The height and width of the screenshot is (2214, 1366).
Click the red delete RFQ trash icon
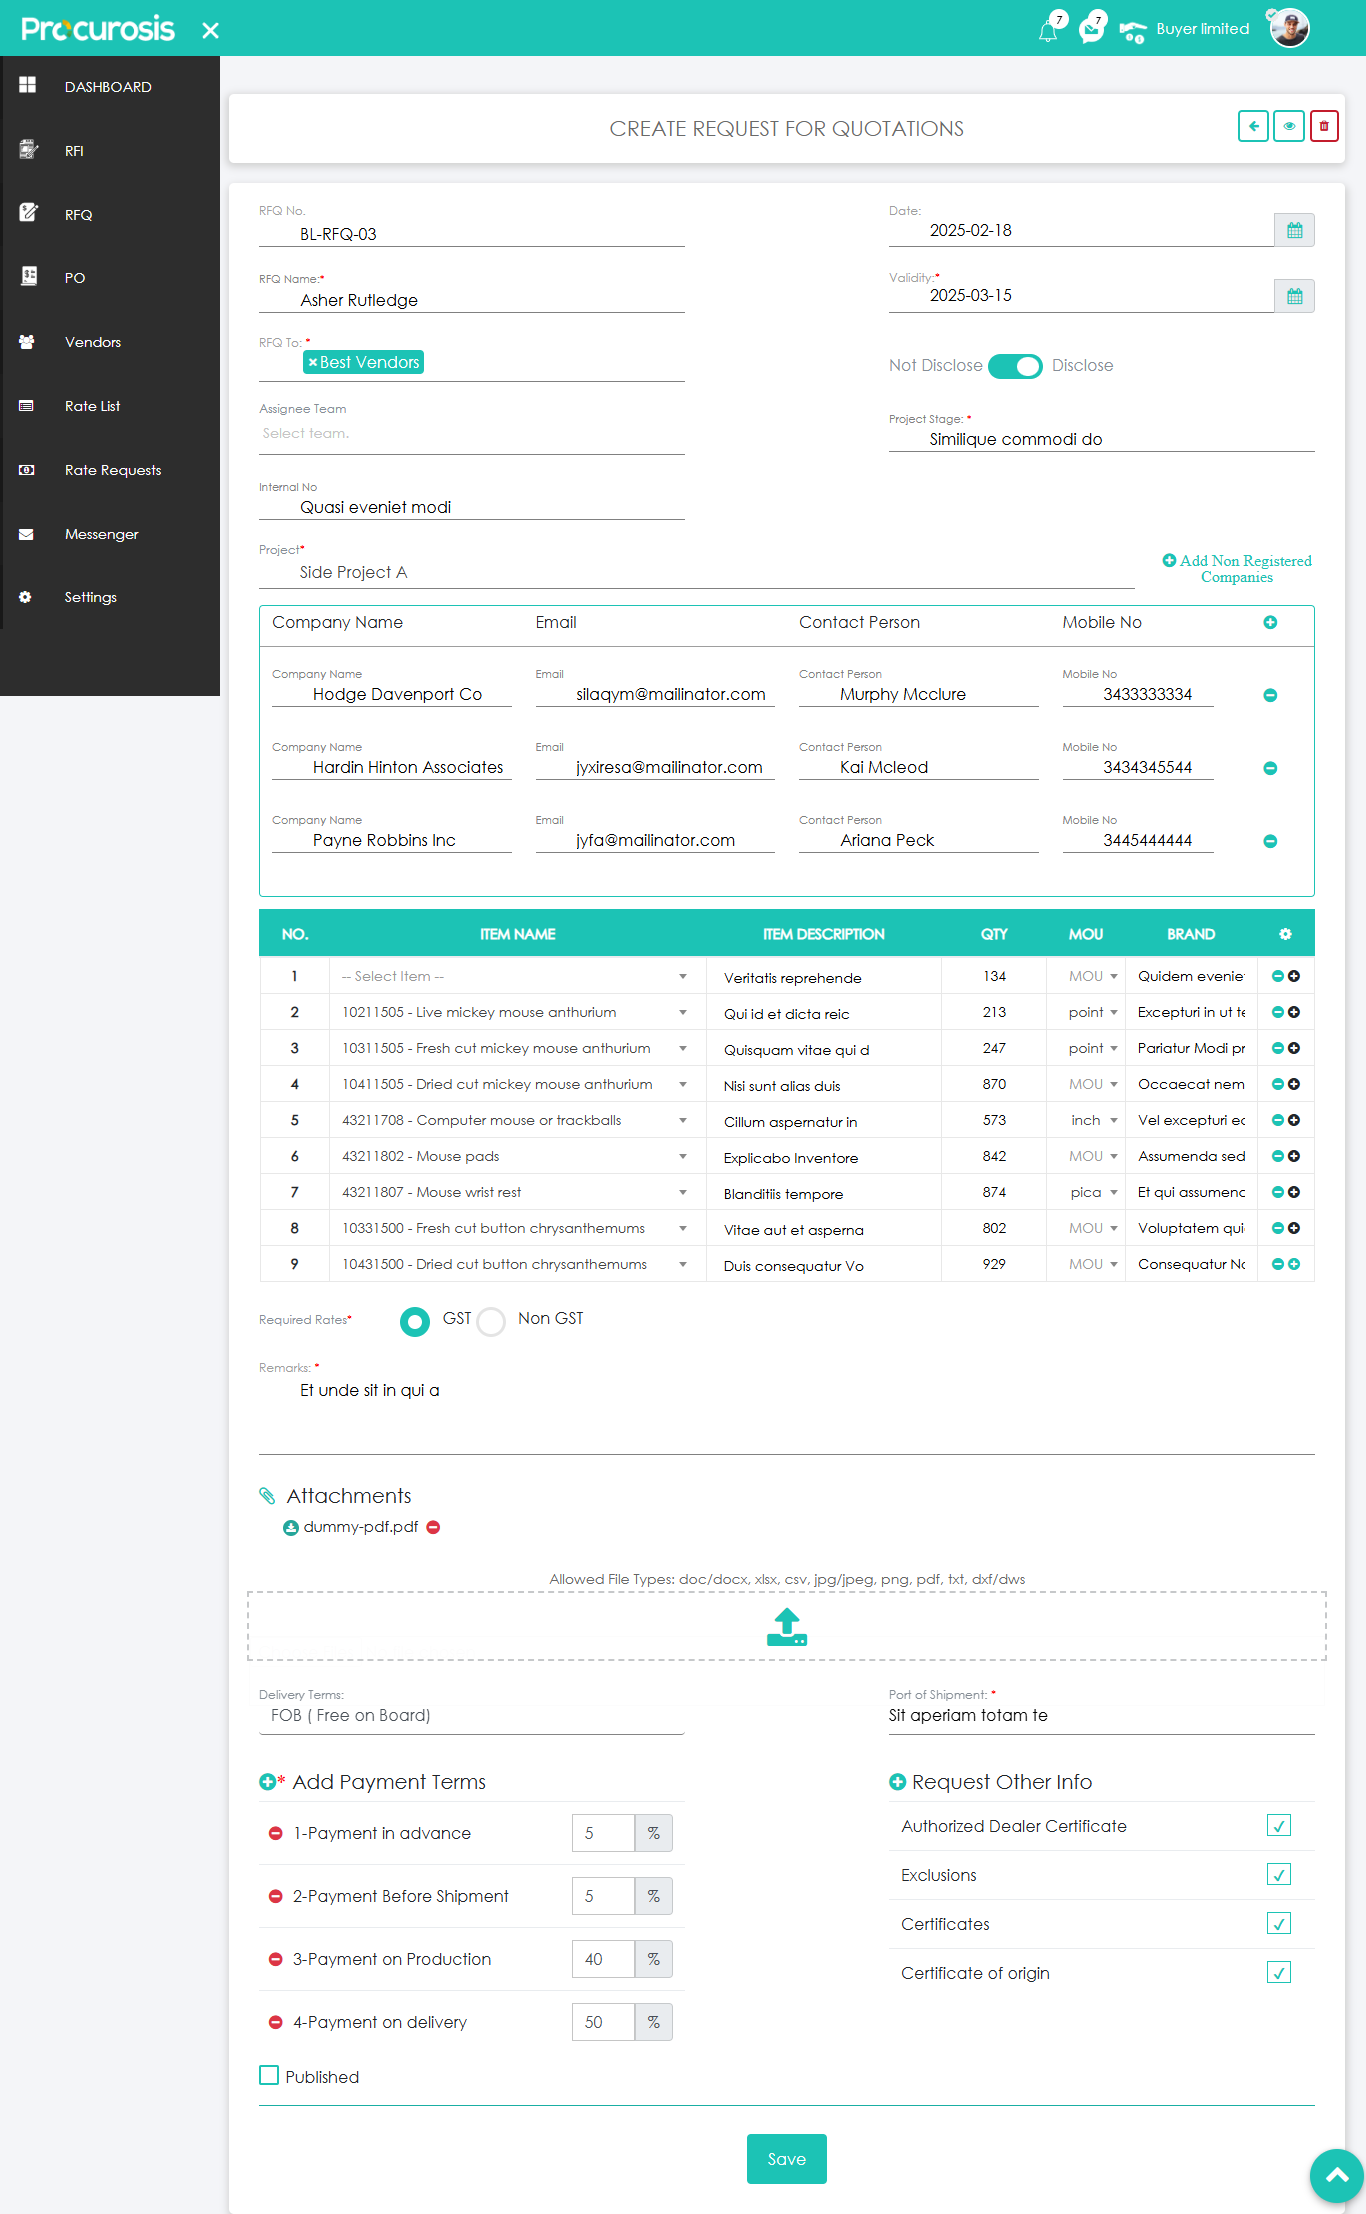(x=1323, y=126)
